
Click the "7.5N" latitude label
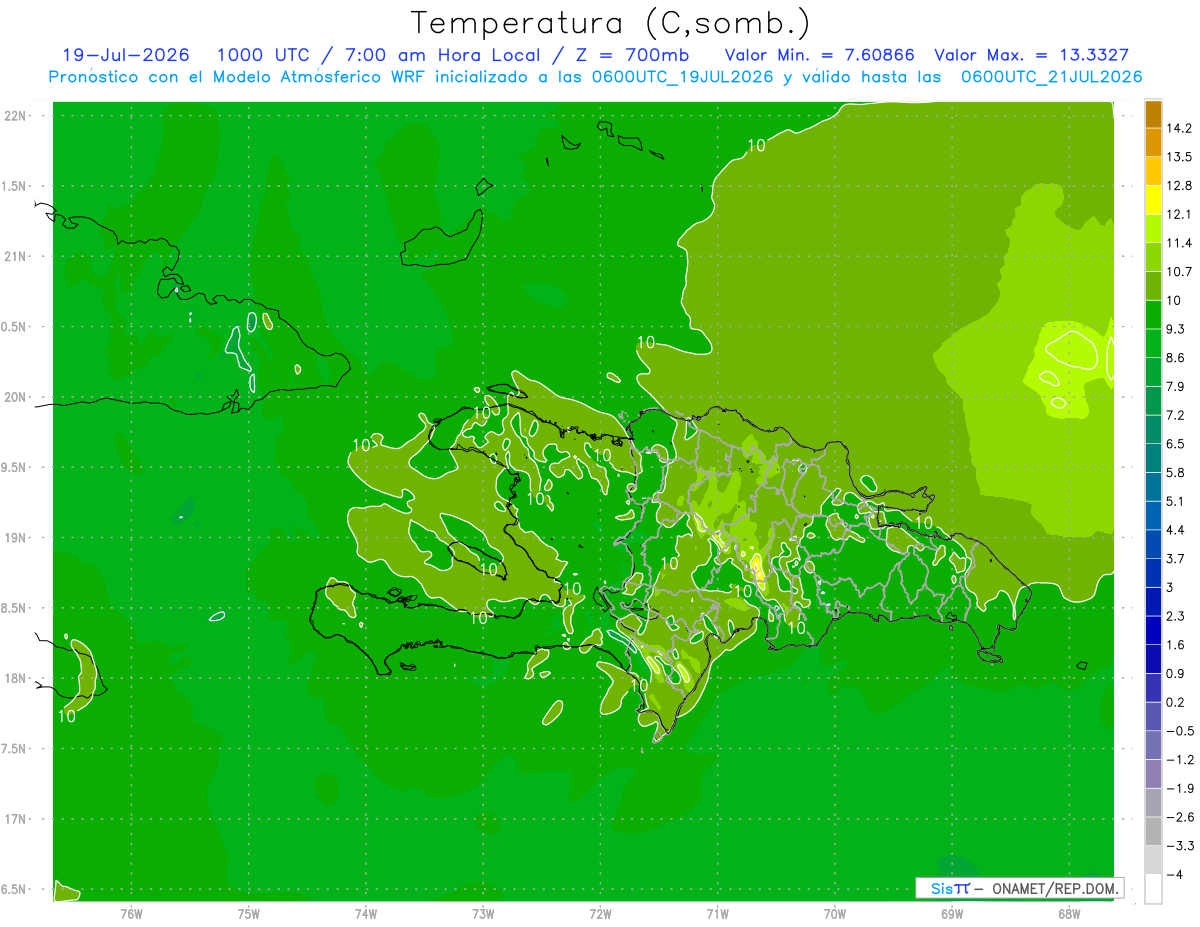click(x=15, y=749)
